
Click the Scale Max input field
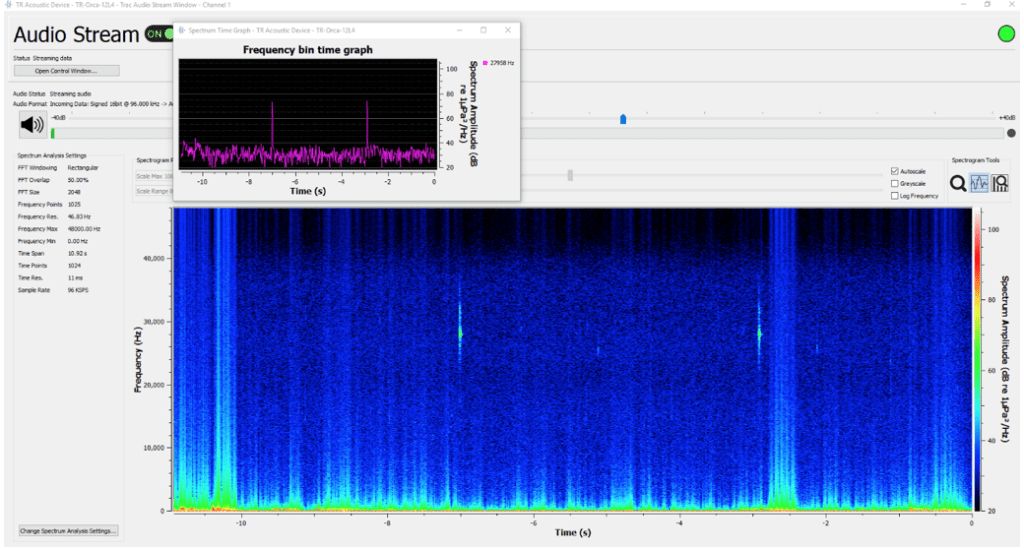[x=156, y=176]
